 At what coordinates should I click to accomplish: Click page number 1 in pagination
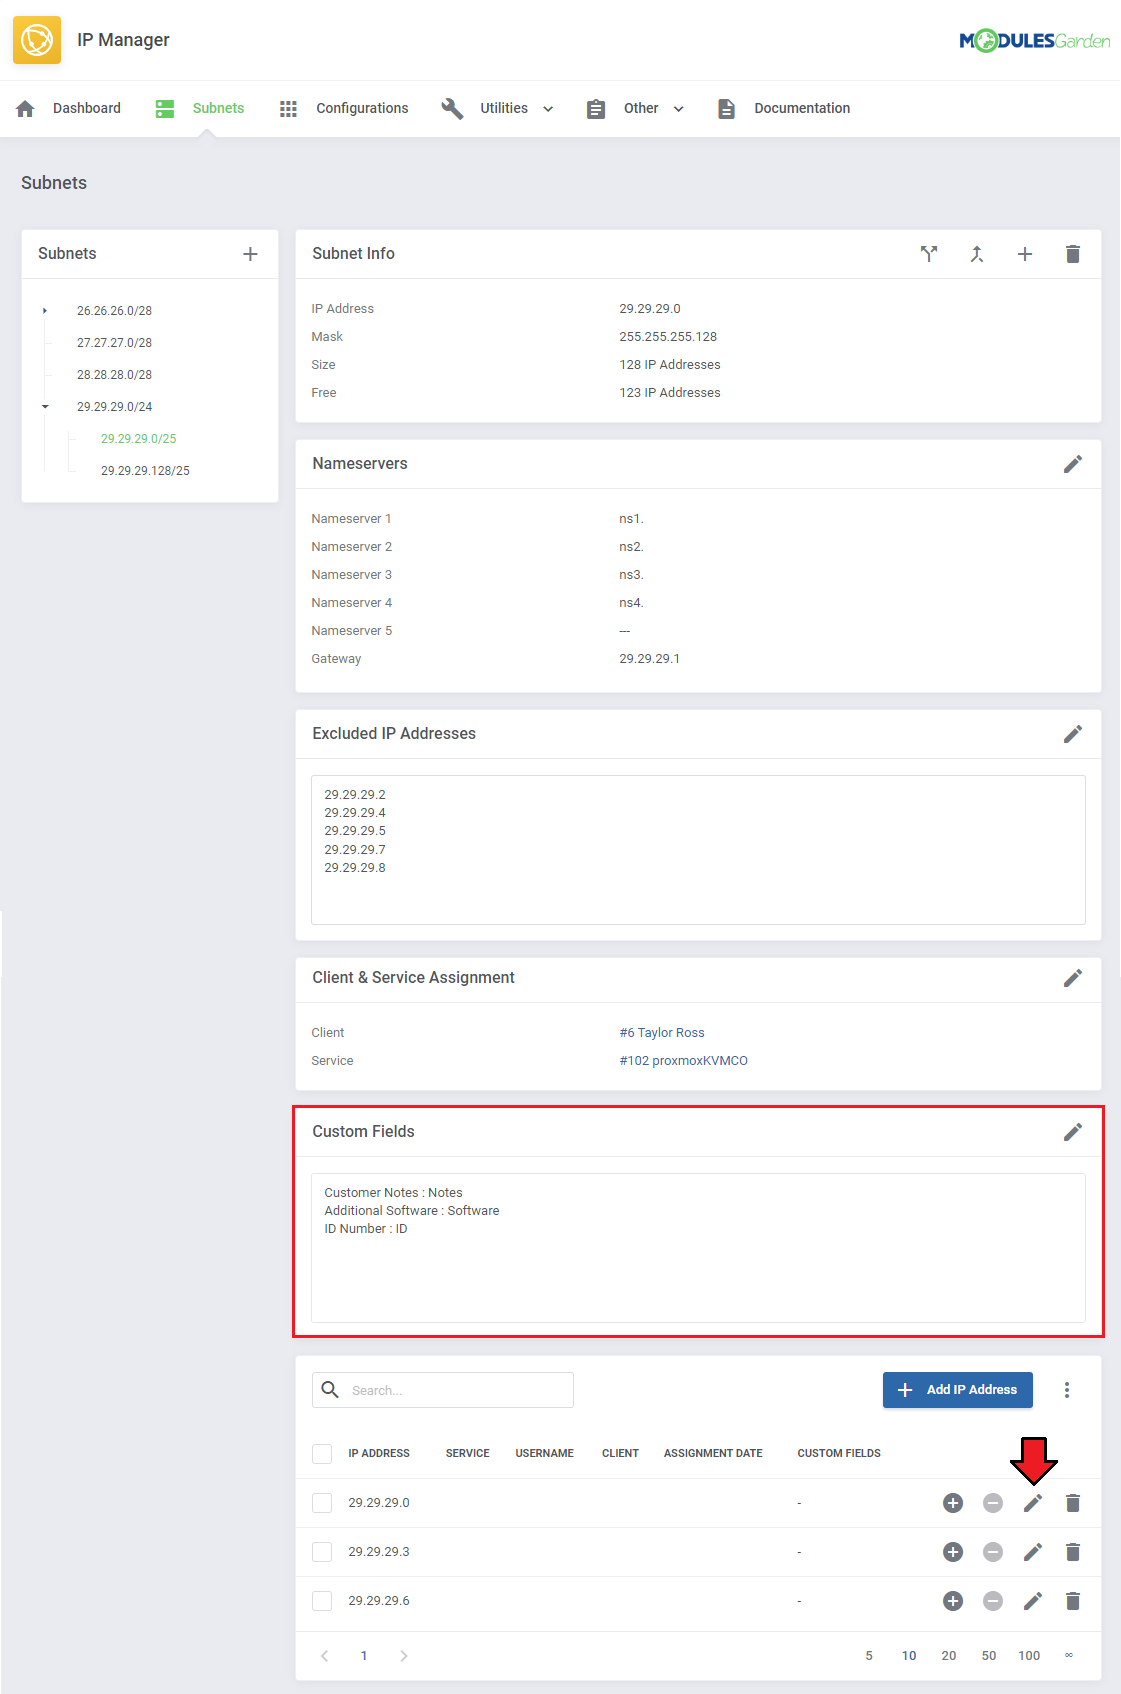click(364, 1656)
